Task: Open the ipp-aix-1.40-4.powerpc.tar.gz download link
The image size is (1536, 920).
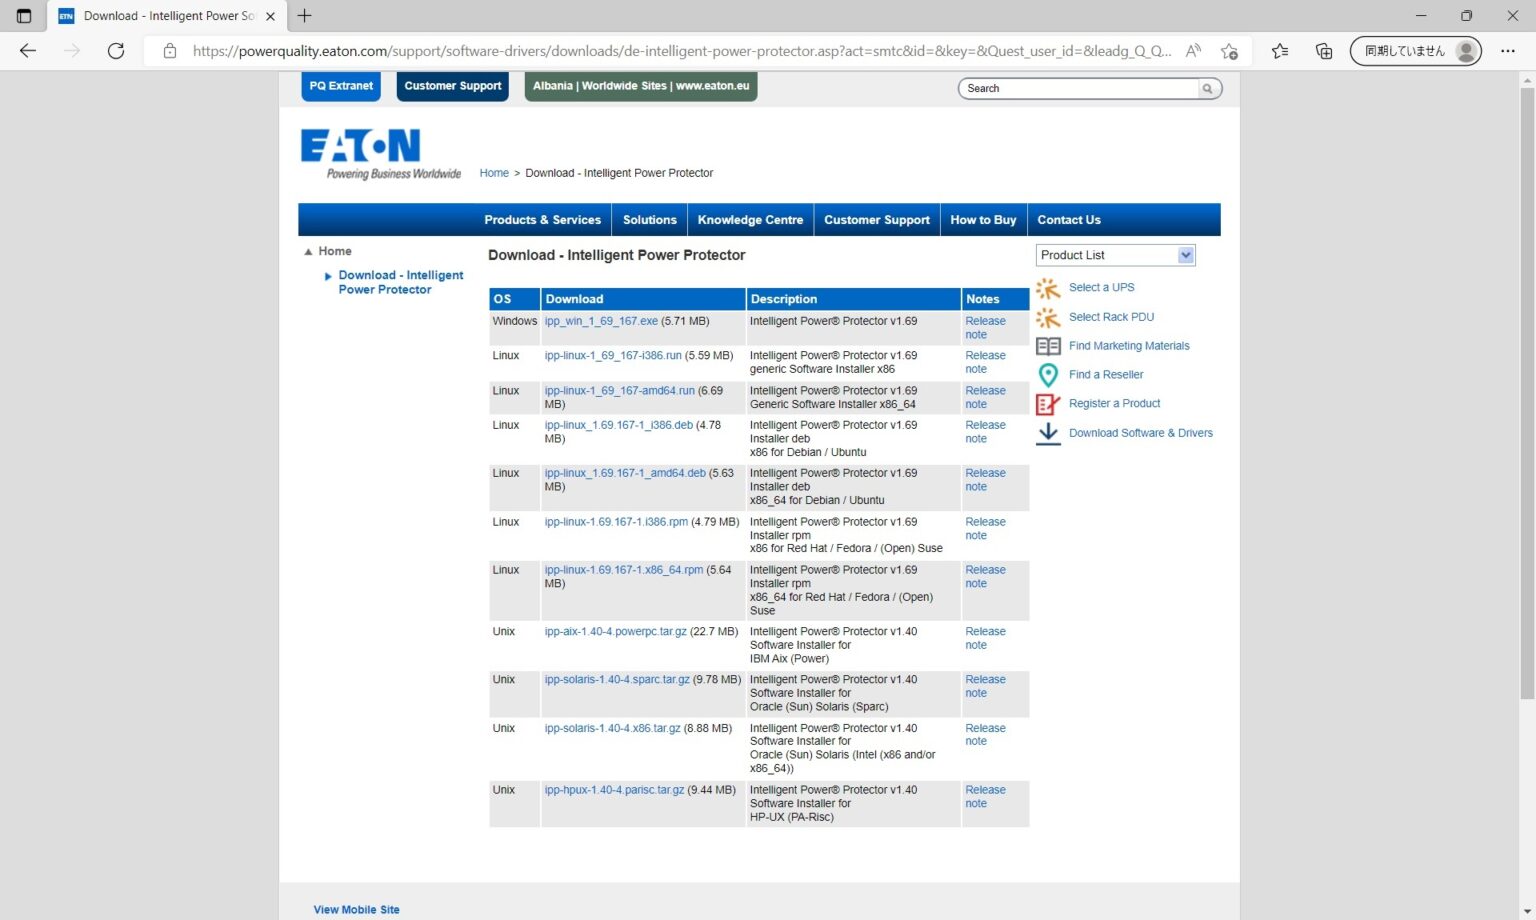Action: [615, 632]
